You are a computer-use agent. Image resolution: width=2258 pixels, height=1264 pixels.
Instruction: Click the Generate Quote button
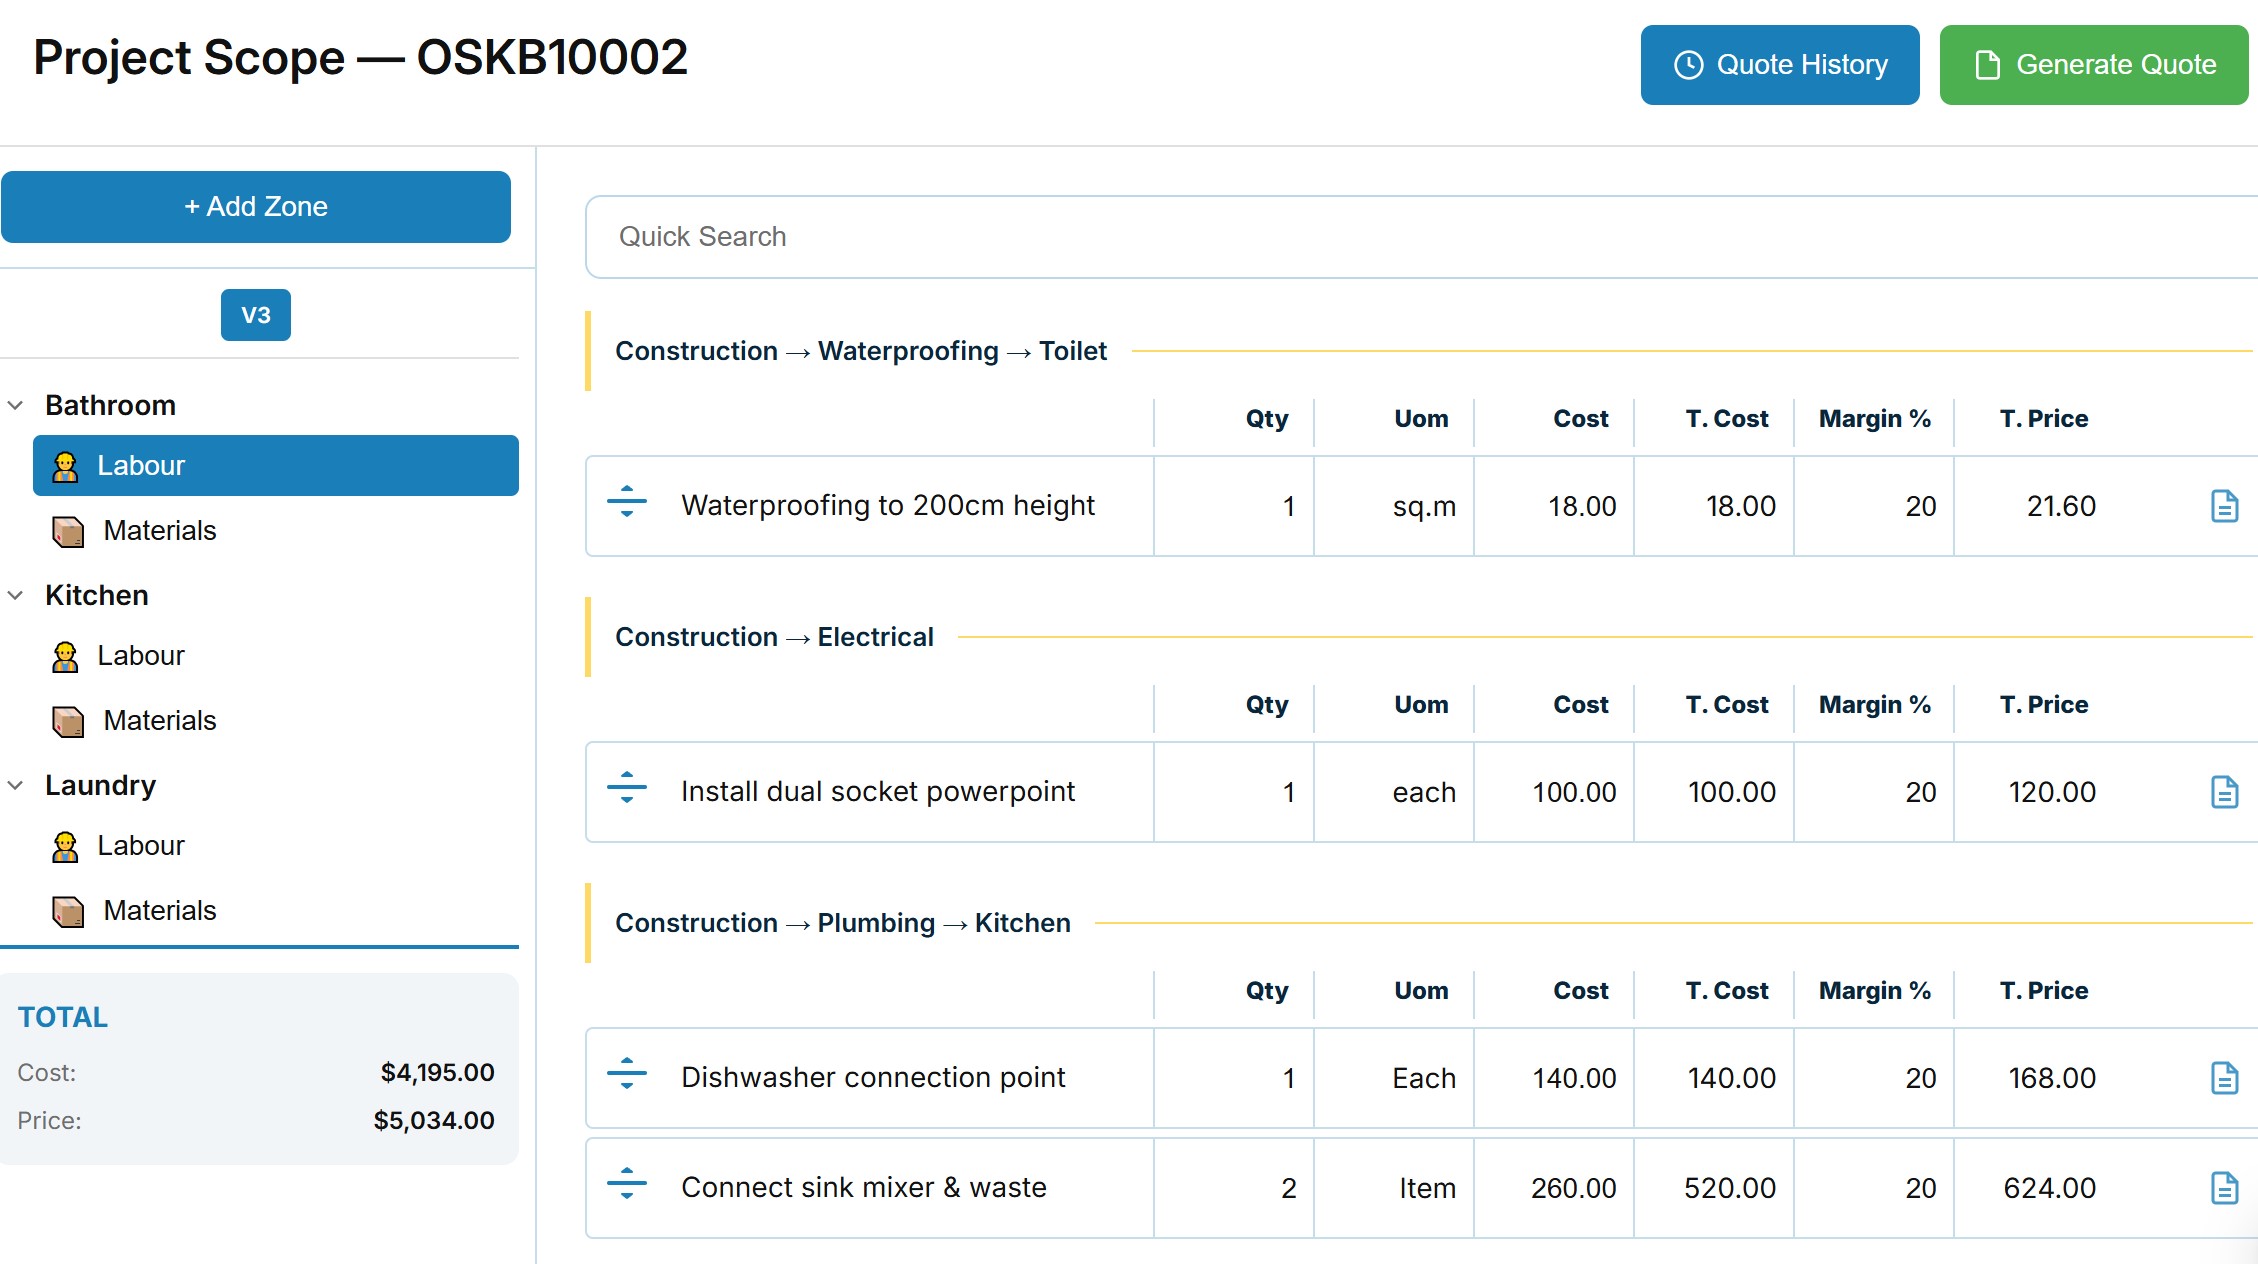tap(2094, 65)
